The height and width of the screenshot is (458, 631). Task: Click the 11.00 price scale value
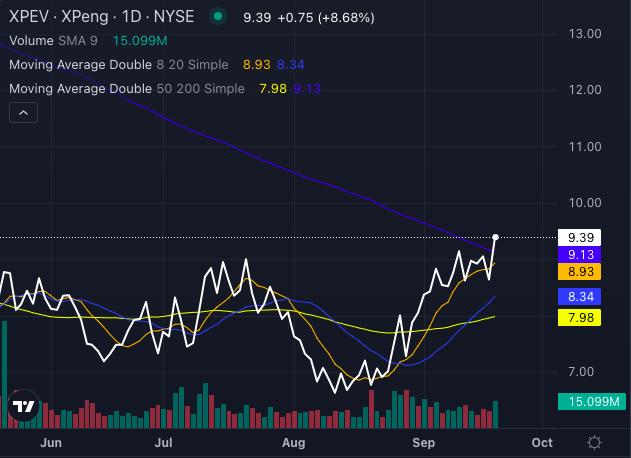coord(585,146)
